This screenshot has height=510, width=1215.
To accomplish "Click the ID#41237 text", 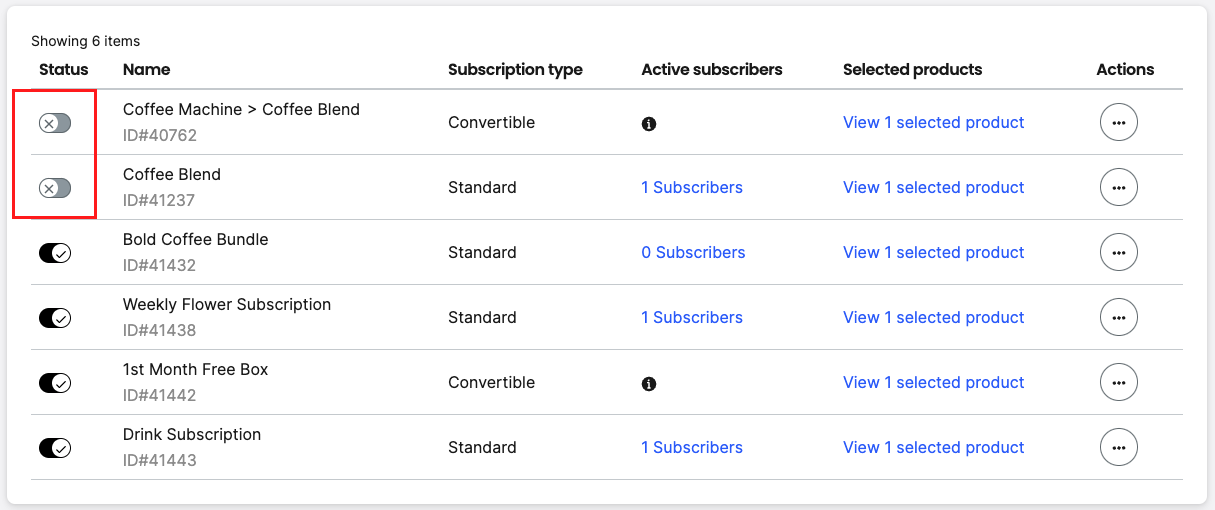I will tap(159, 200).
